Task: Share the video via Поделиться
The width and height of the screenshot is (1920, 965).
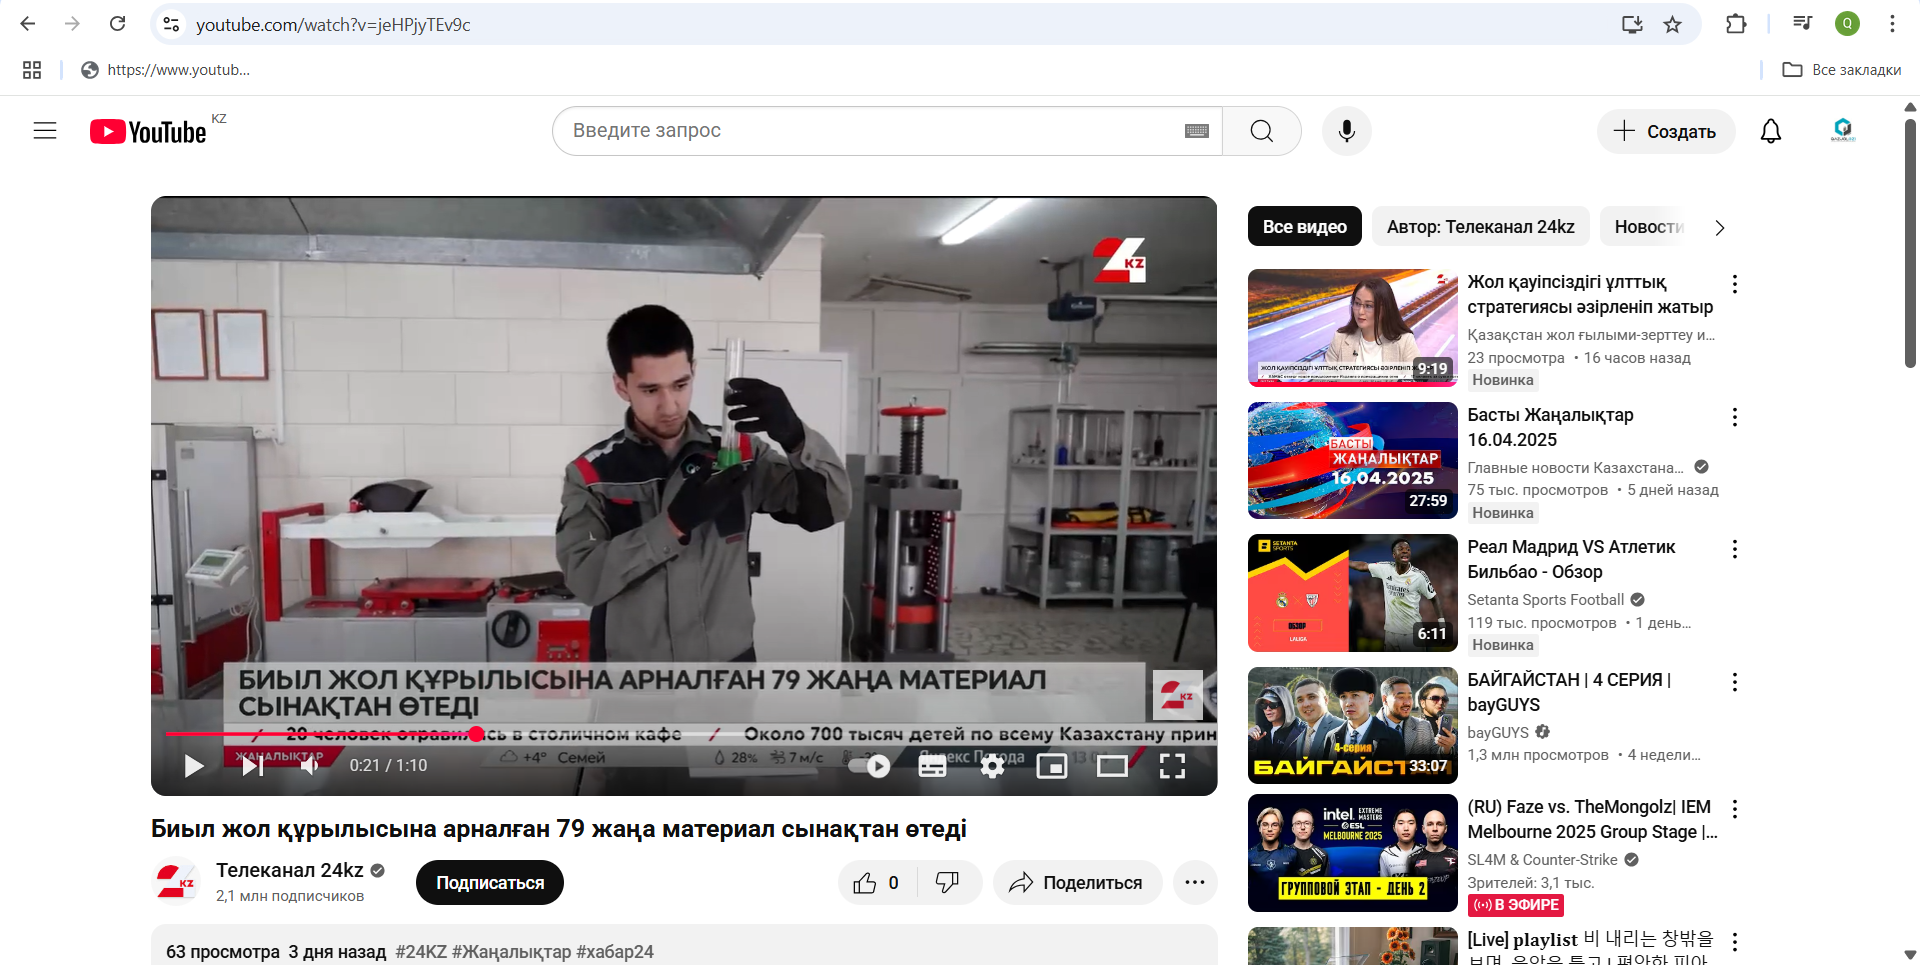Action: click(x=1077, y=883)
